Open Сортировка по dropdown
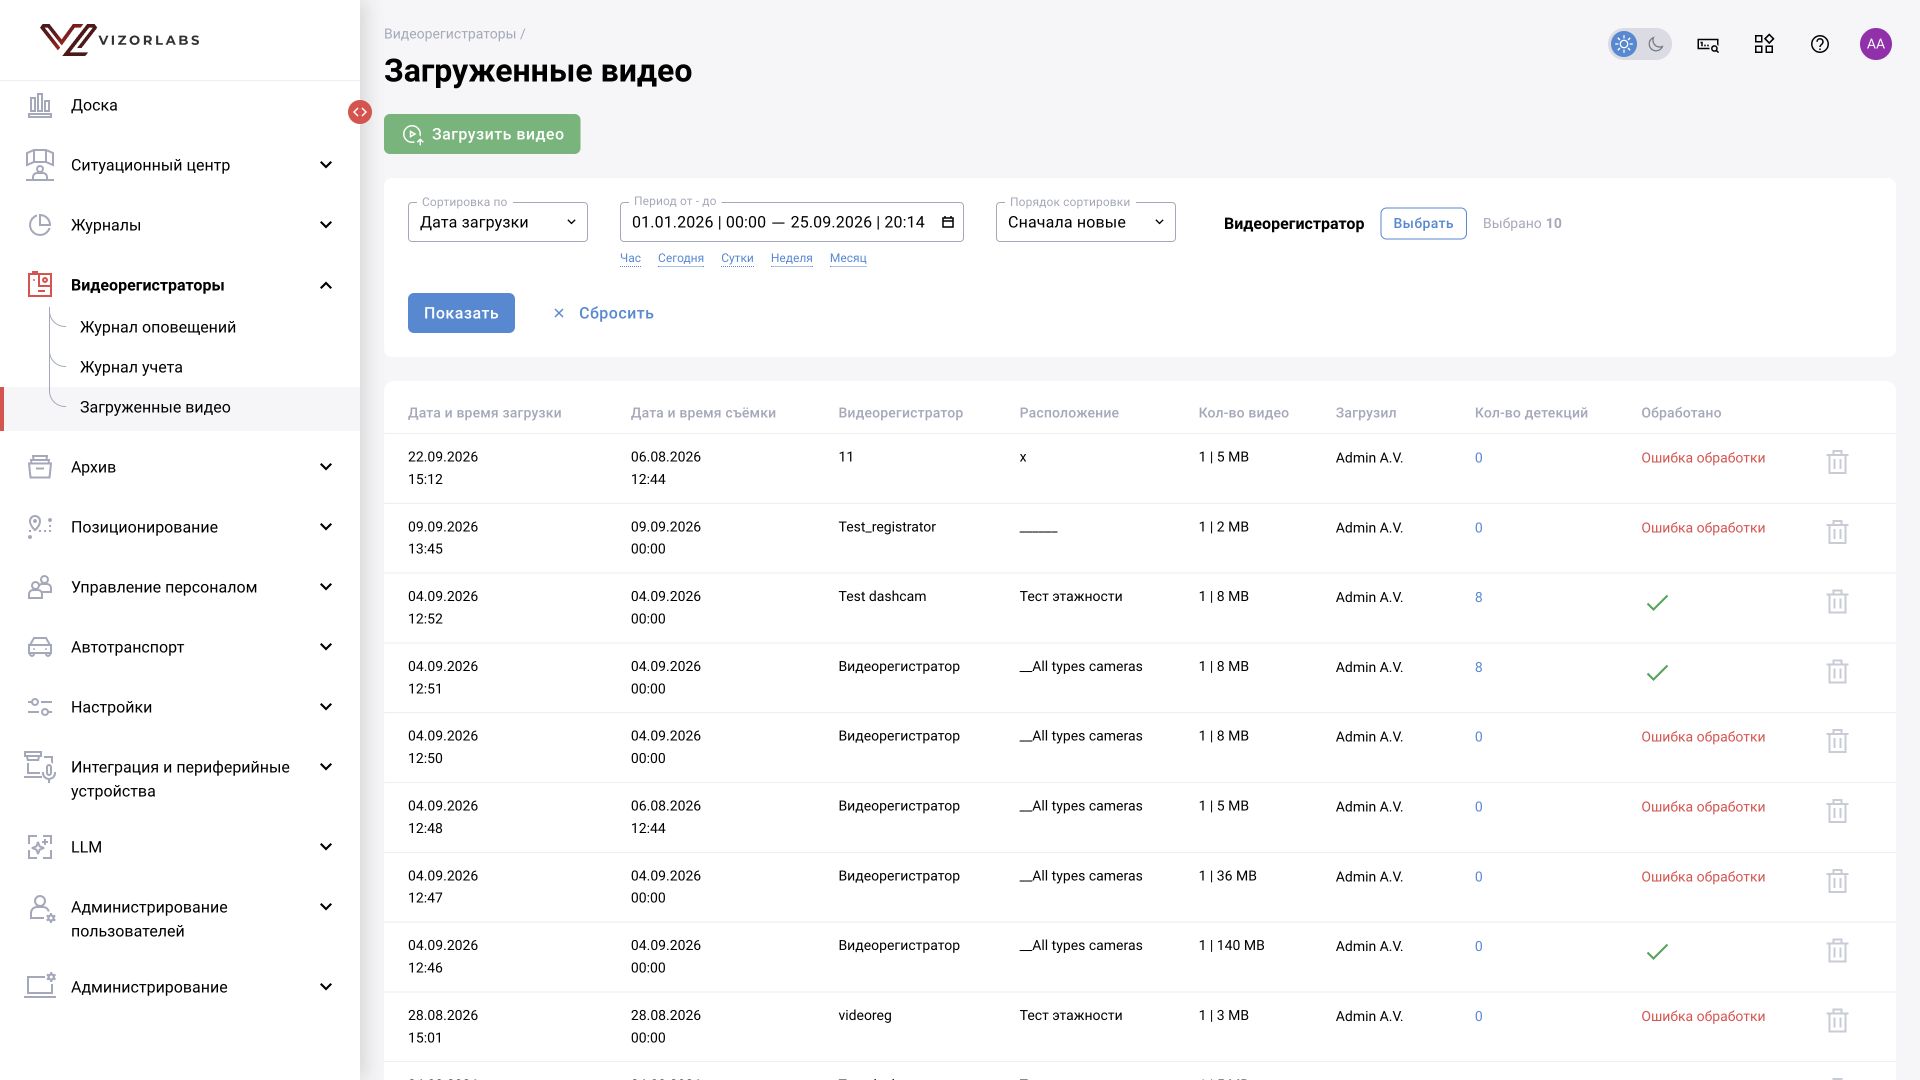The height and width of the screenshot is (1080, 1920). pos(498,222)
